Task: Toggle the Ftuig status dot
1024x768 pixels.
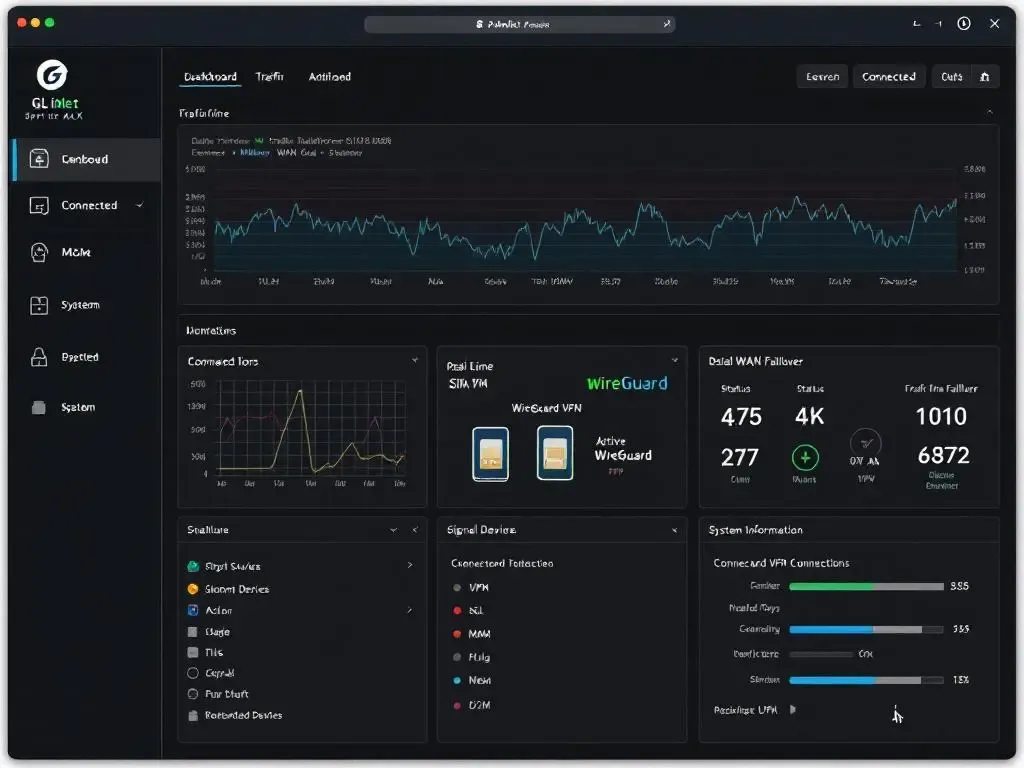Action: pyautogui.click(x=457, y=657)
